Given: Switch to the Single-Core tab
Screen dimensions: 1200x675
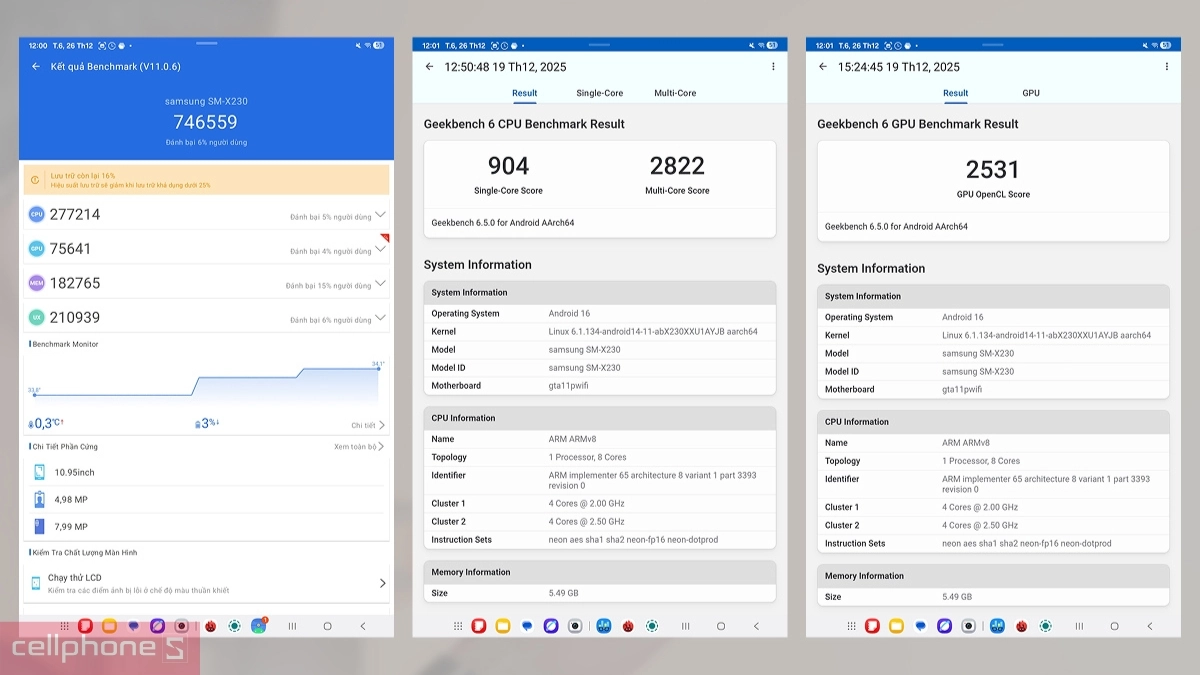Looking at the screenshot, I should tap(599, 93).
